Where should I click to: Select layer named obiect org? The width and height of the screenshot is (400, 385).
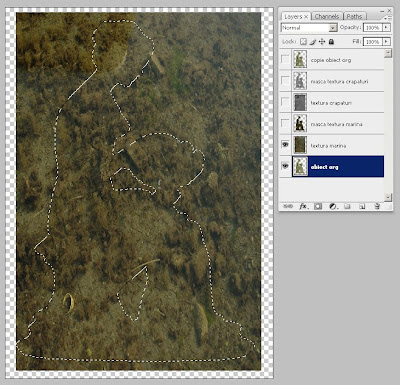pos(324,167)
